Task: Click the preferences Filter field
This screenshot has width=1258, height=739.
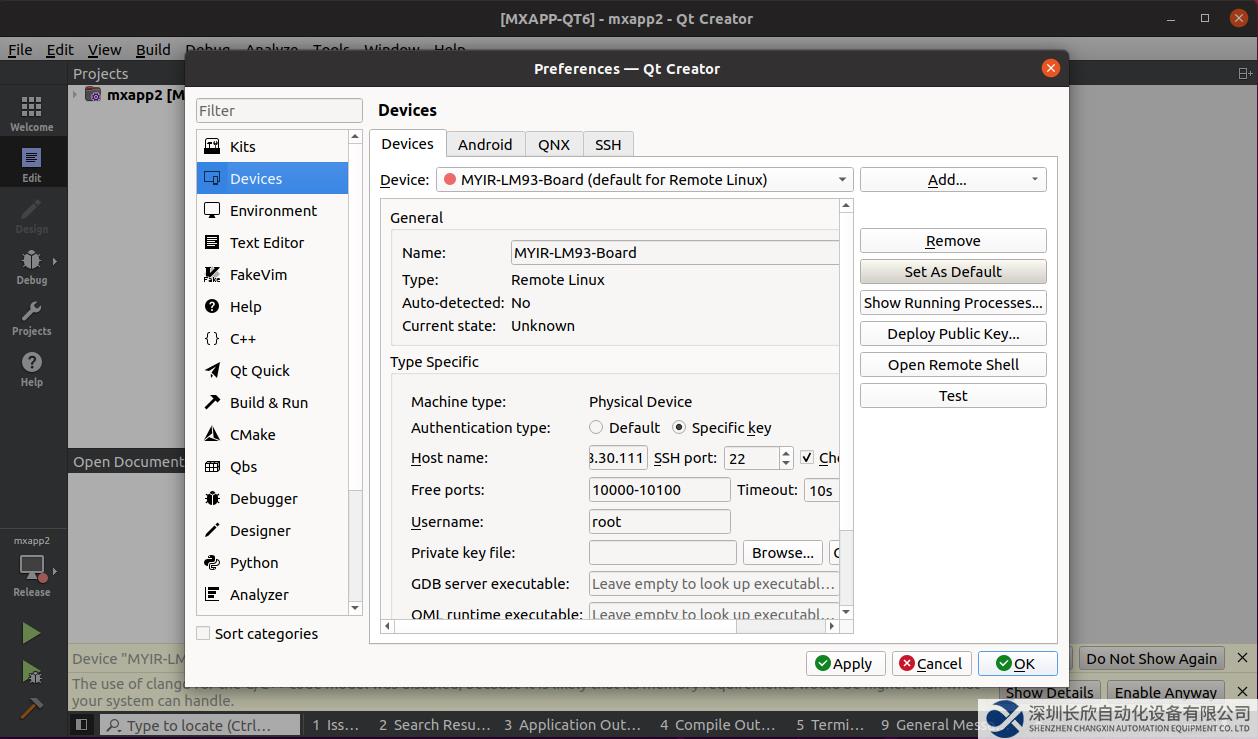Action: pyautogui.click(x=279, y=110)
